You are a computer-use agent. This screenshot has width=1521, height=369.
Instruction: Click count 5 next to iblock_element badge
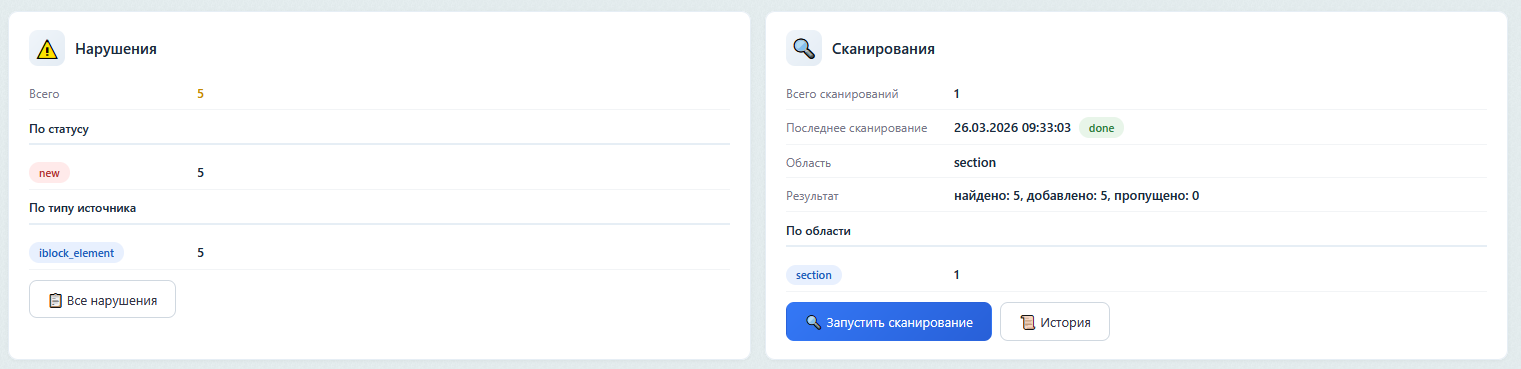click(200, 253)
